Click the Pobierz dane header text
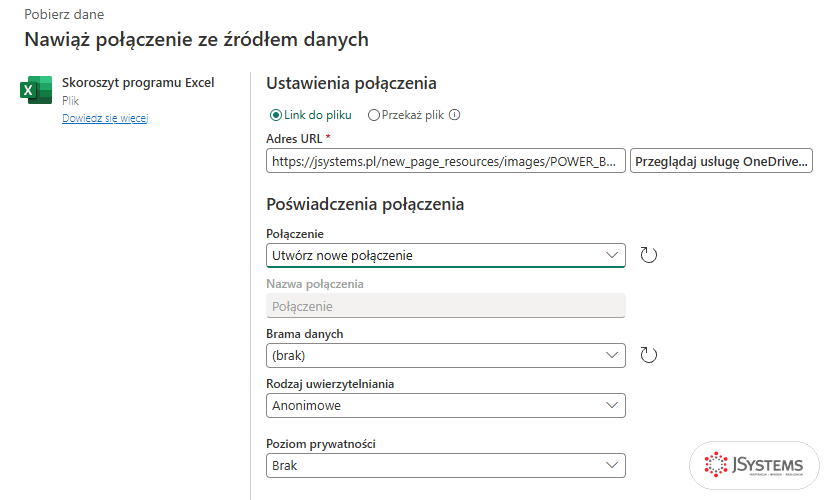The height and width of the screenshot is (500, 830). tap(64, 14)
